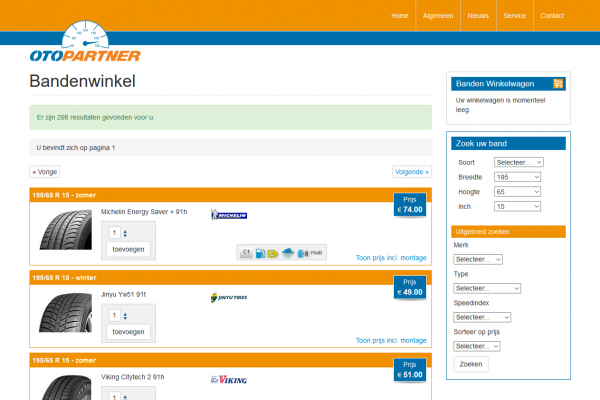Click the Bandenwinkel page heading

[x=82, y=81]
